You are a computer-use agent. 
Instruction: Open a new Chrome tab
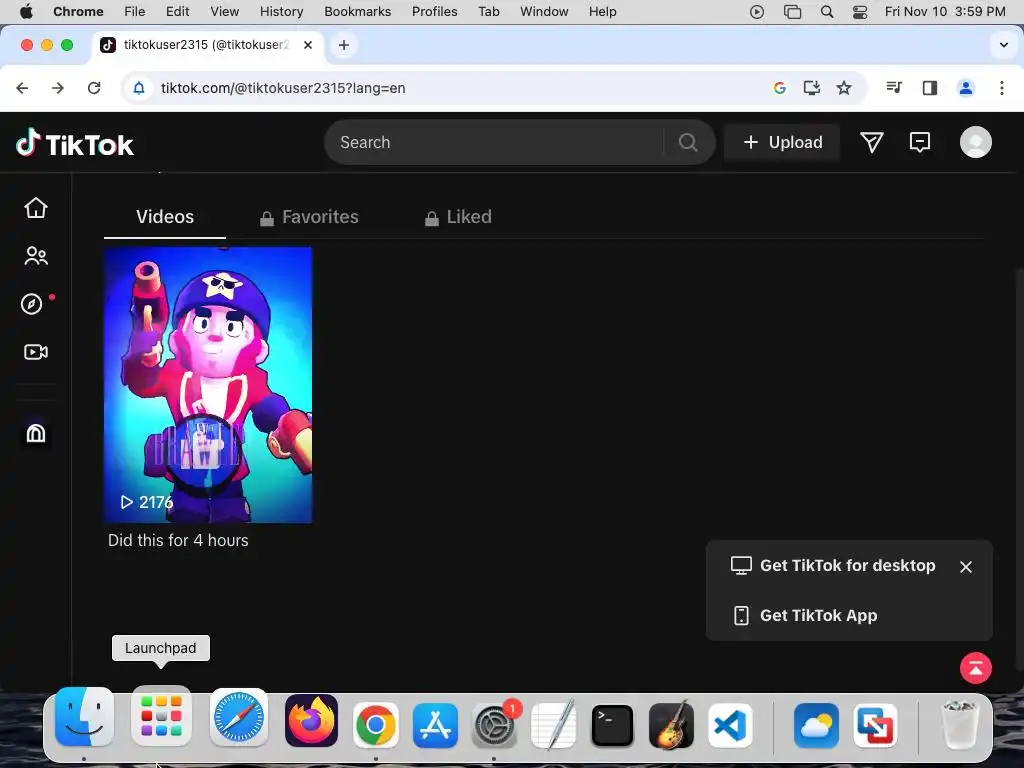point(344,45)
